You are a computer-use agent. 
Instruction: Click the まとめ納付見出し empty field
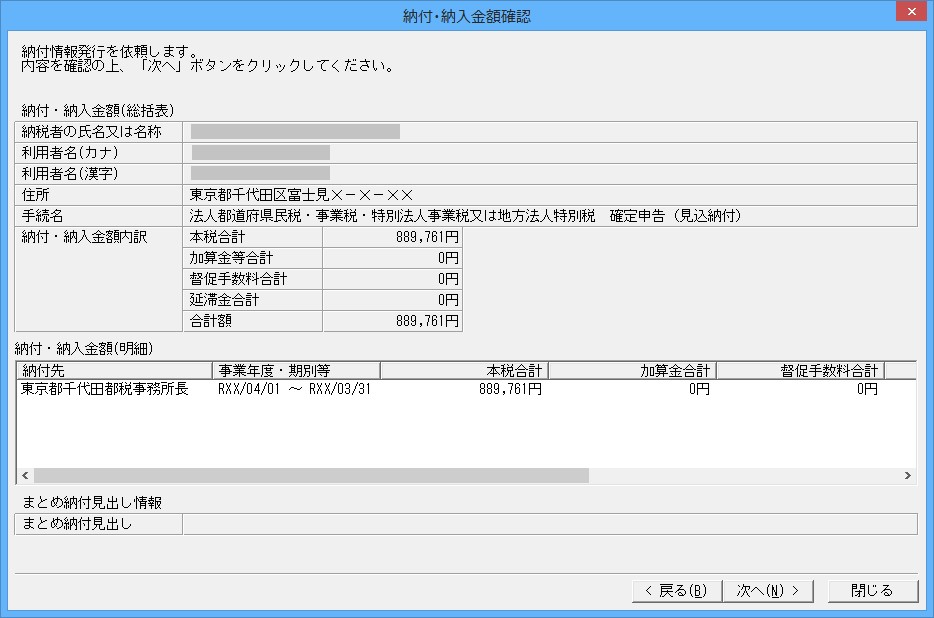click(550, 524)
